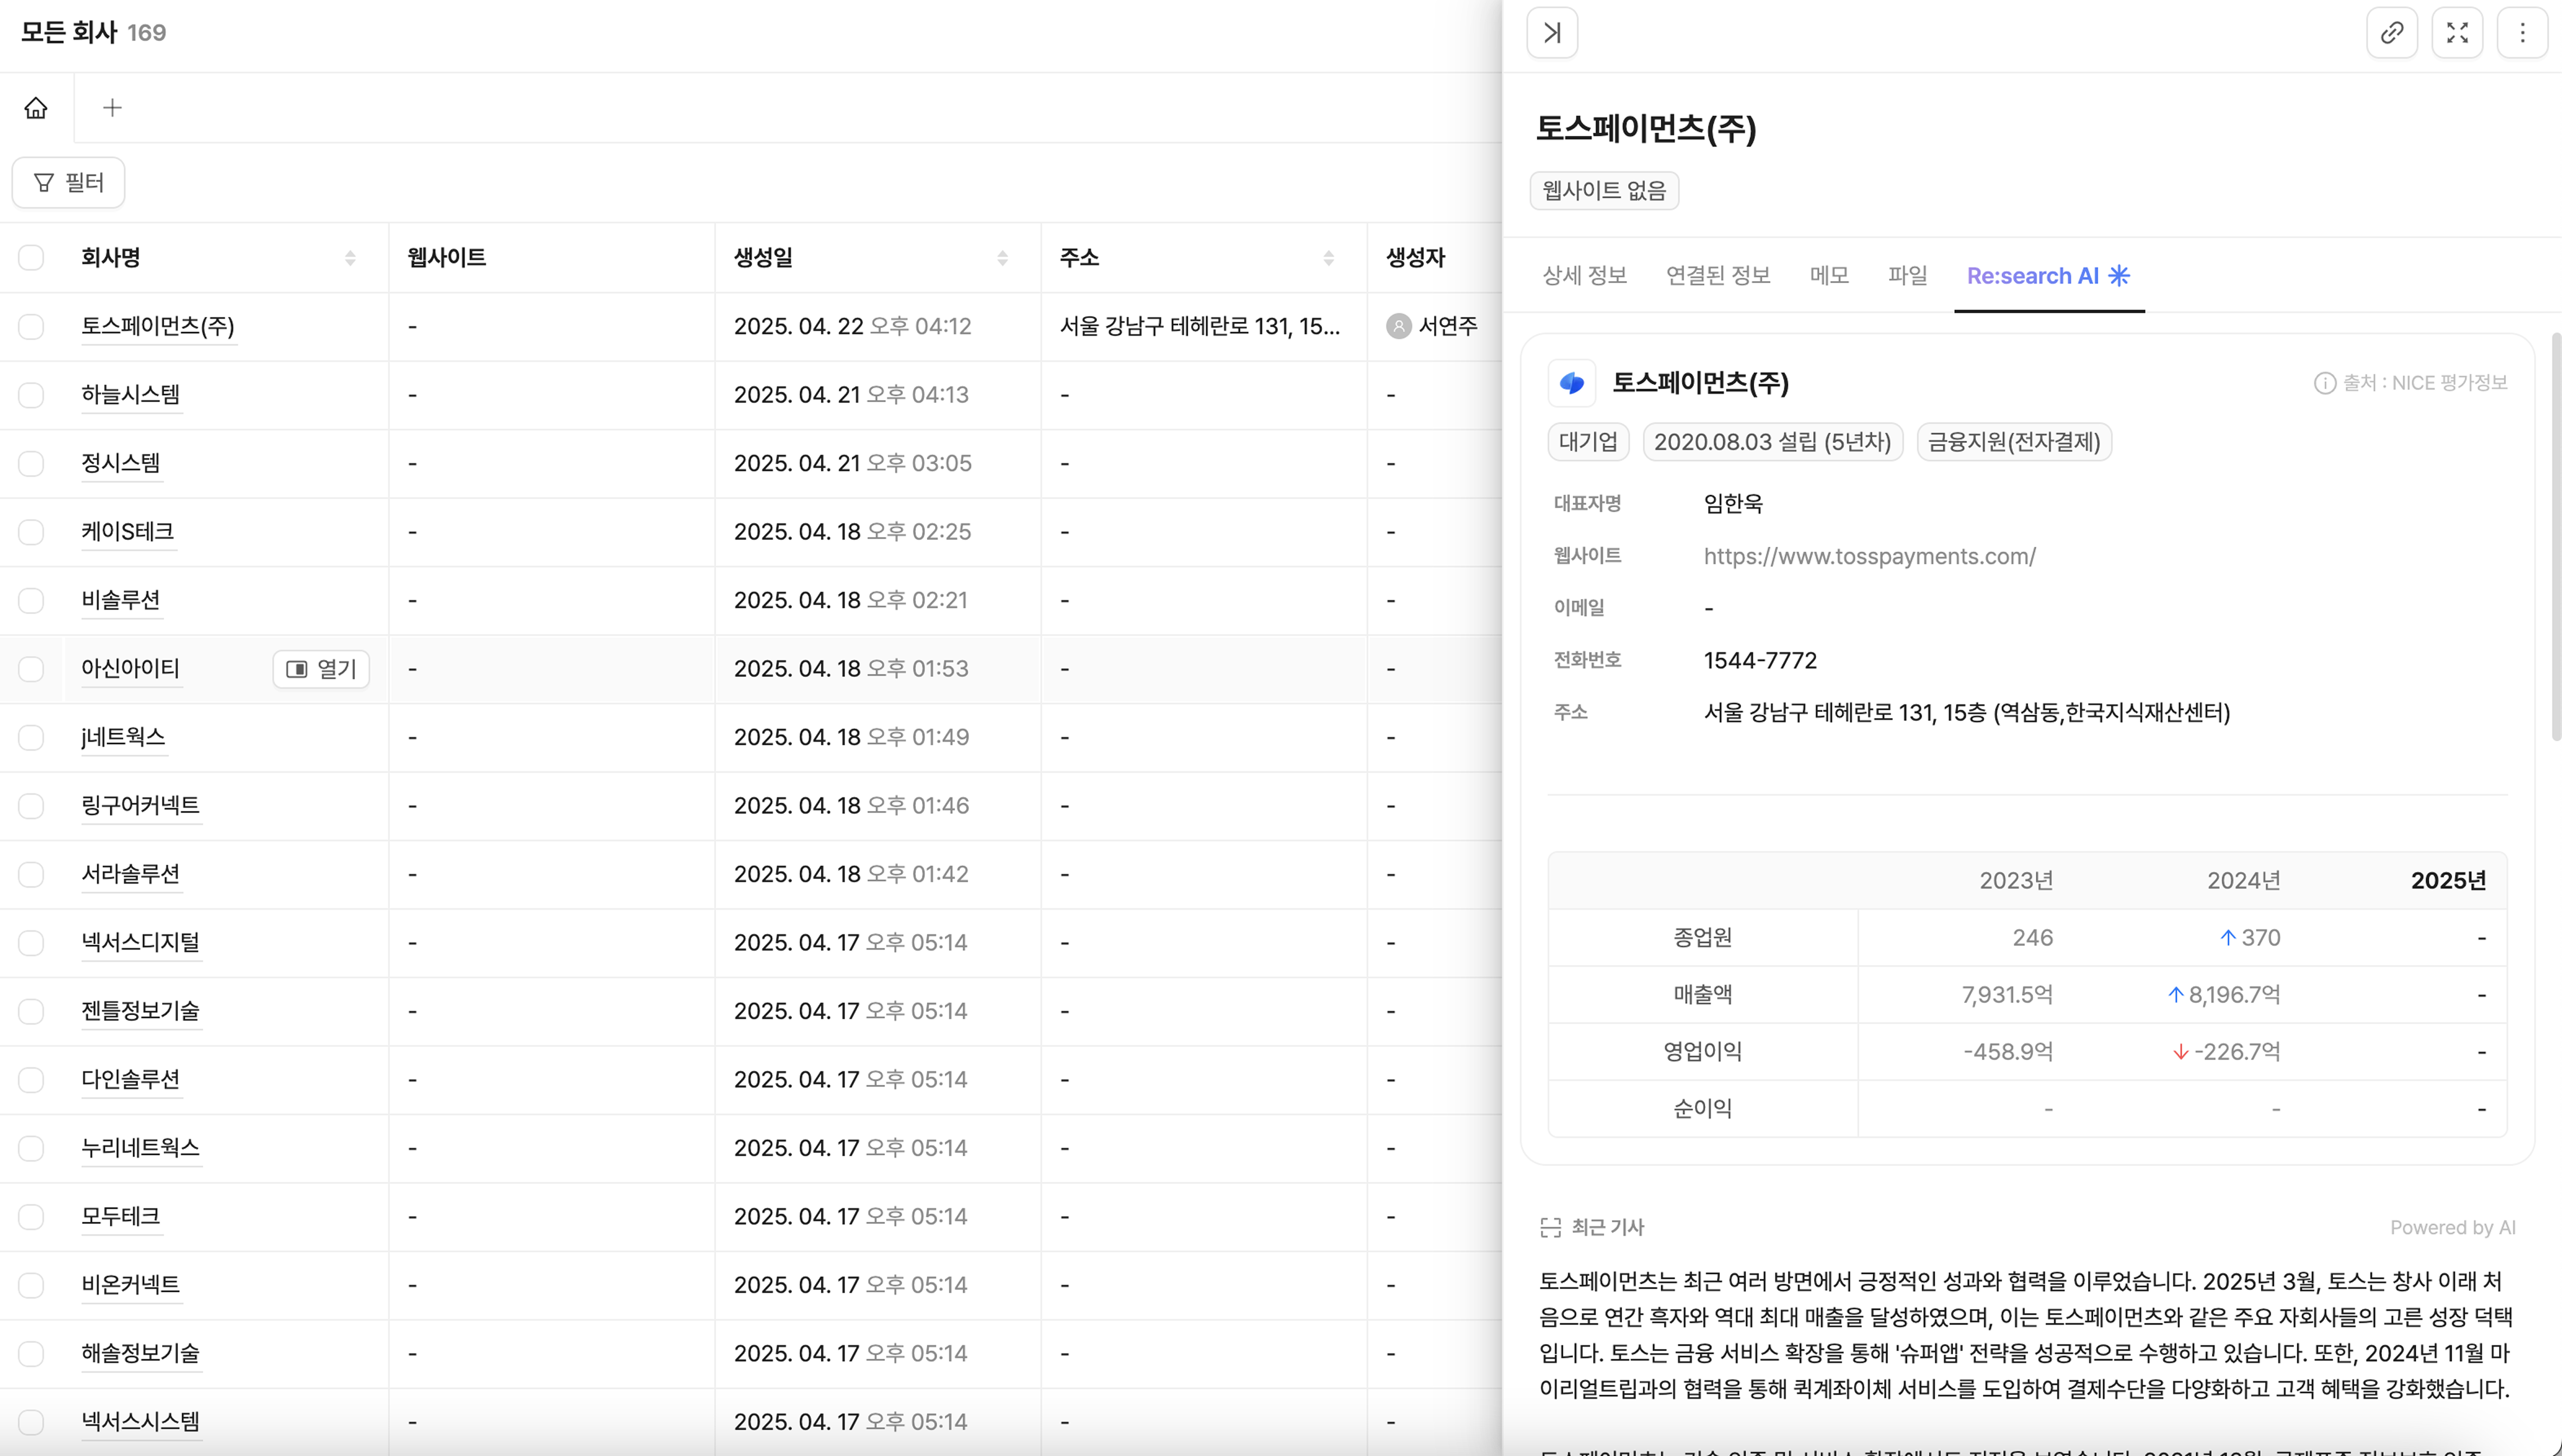2562x1456 pixels.
Task: Click the 최근 기사 section icon
Action: coord(1551,1228)
